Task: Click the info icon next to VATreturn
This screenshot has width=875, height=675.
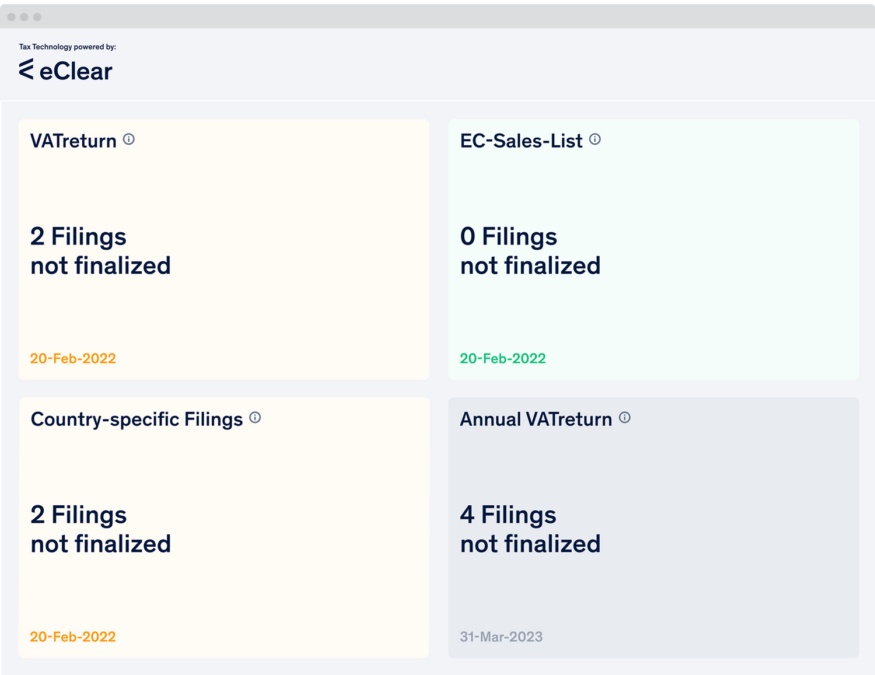Action: [x=129, y=139]
